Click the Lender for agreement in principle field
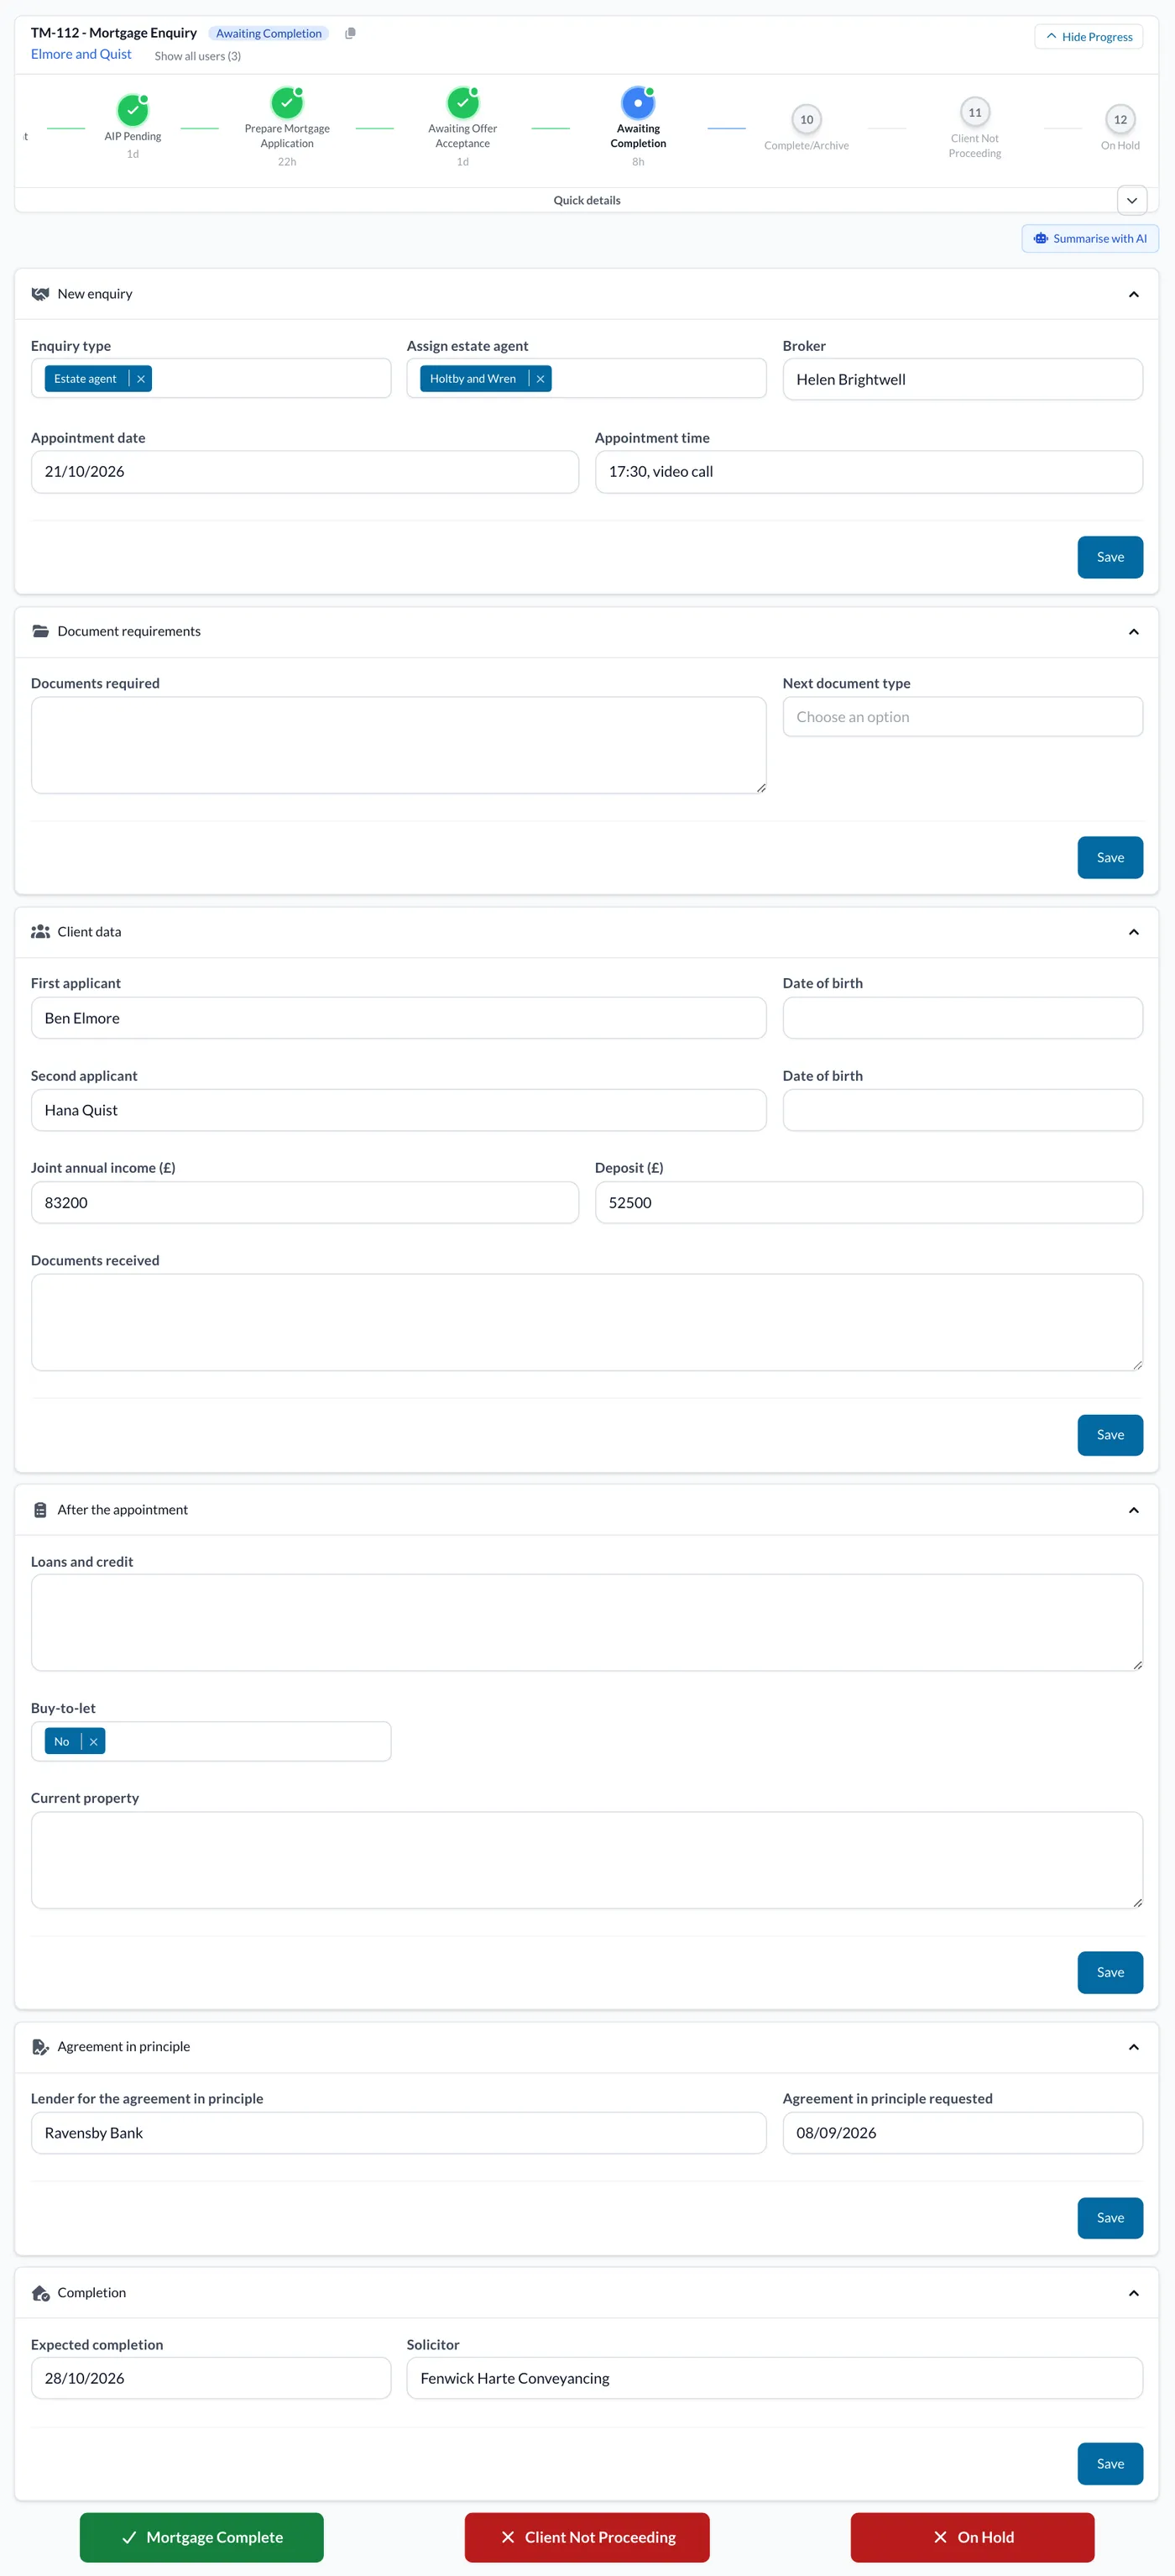The height and width of the screenshot is (2576, 1175). tap(399, 2133)
